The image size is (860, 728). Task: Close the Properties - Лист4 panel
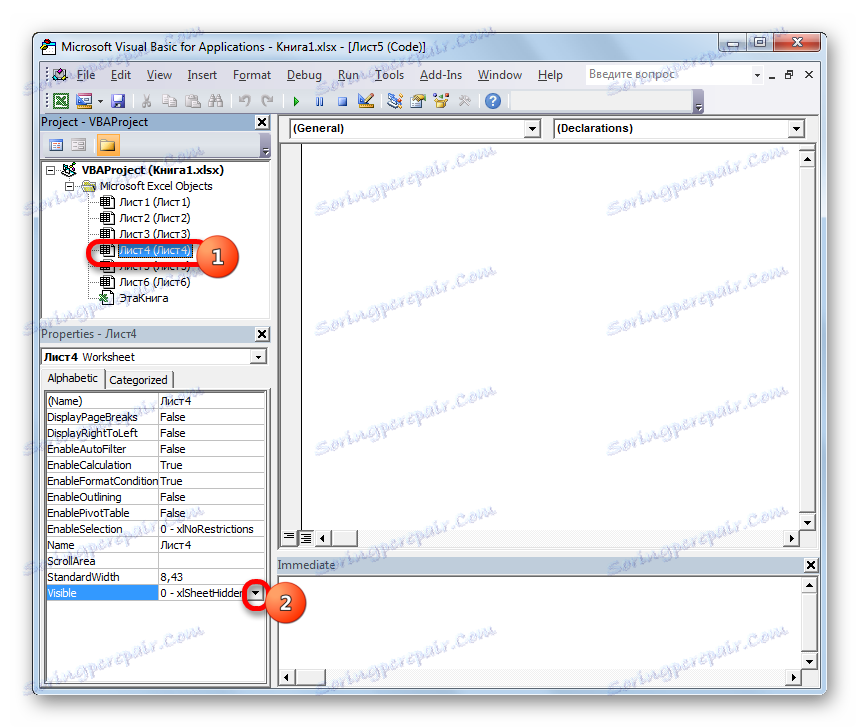262,334
